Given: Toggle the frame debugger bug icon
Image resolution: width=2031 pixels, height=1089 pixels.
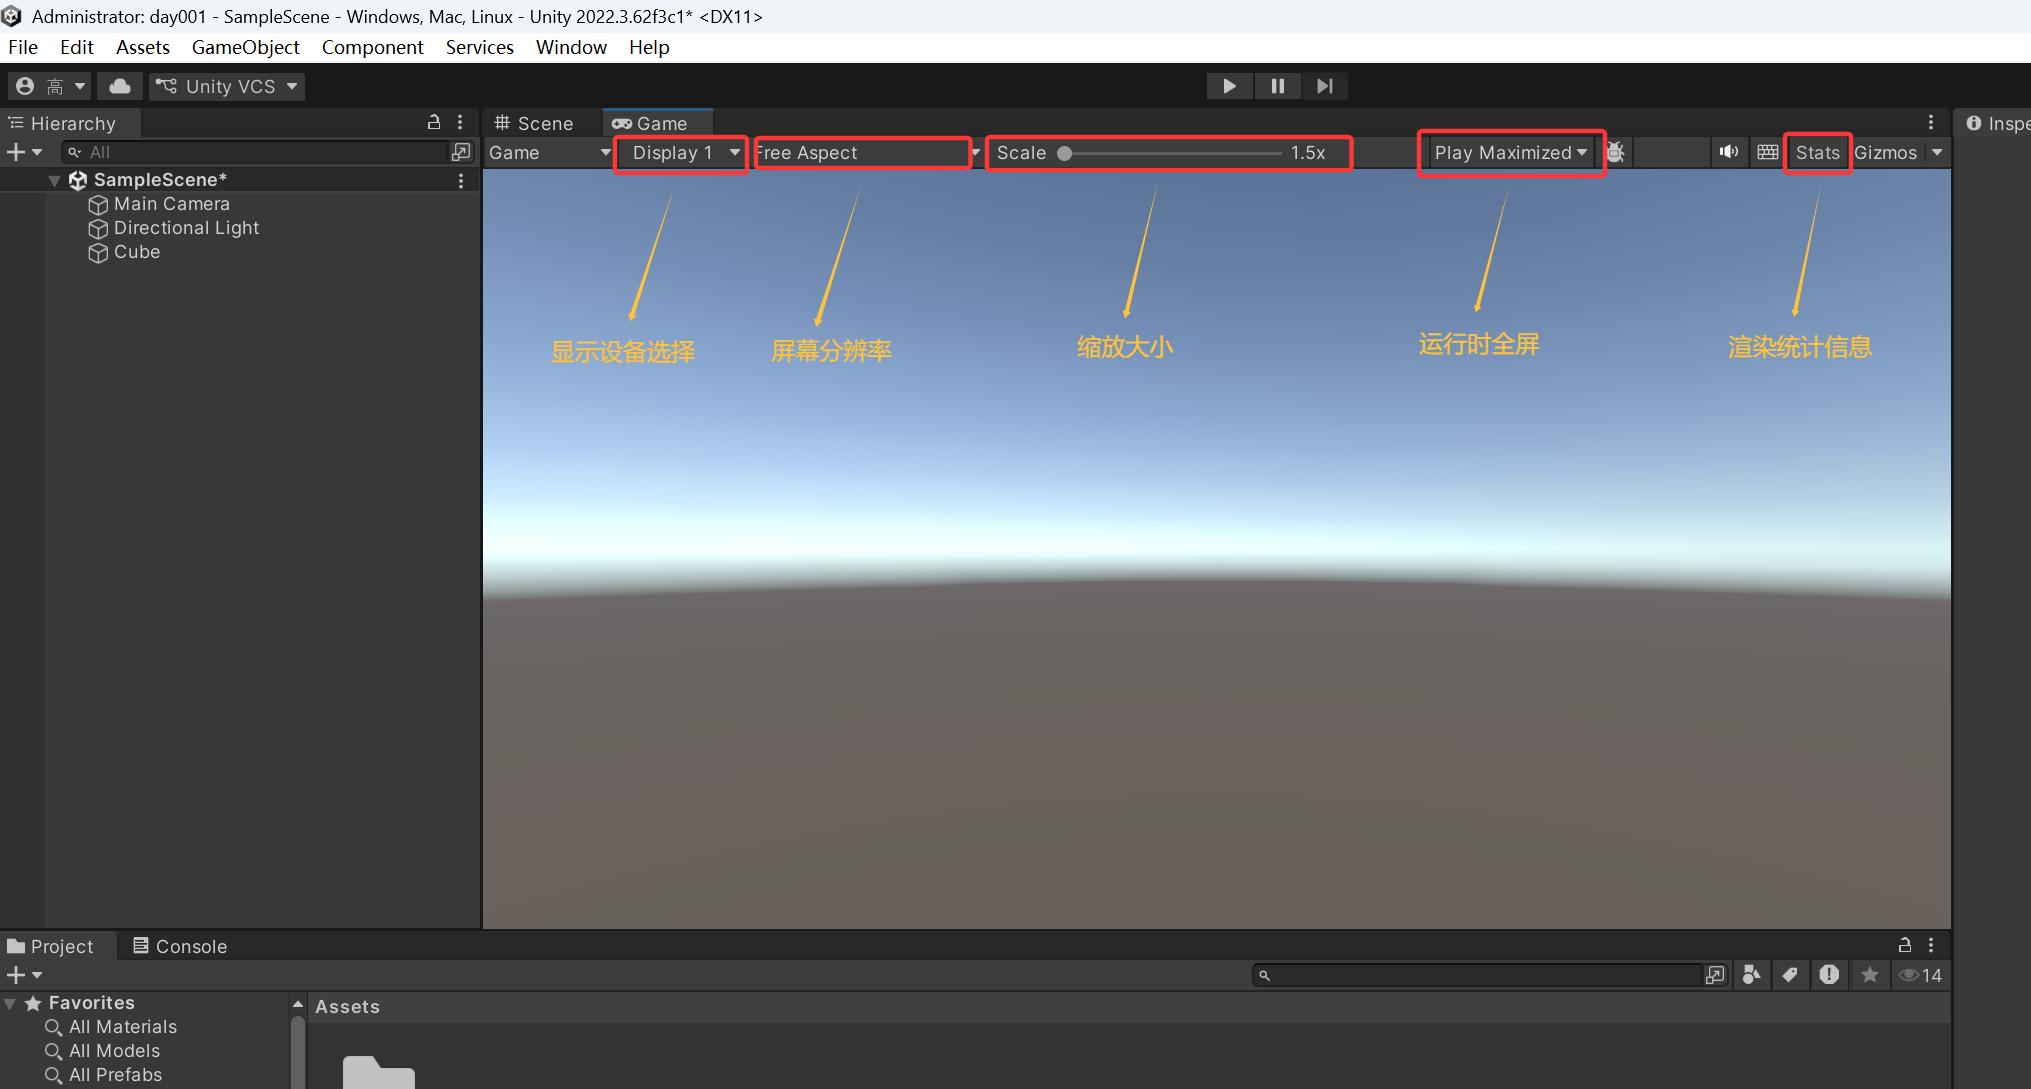Looking at the screenshot, I should coord(1615,152).
